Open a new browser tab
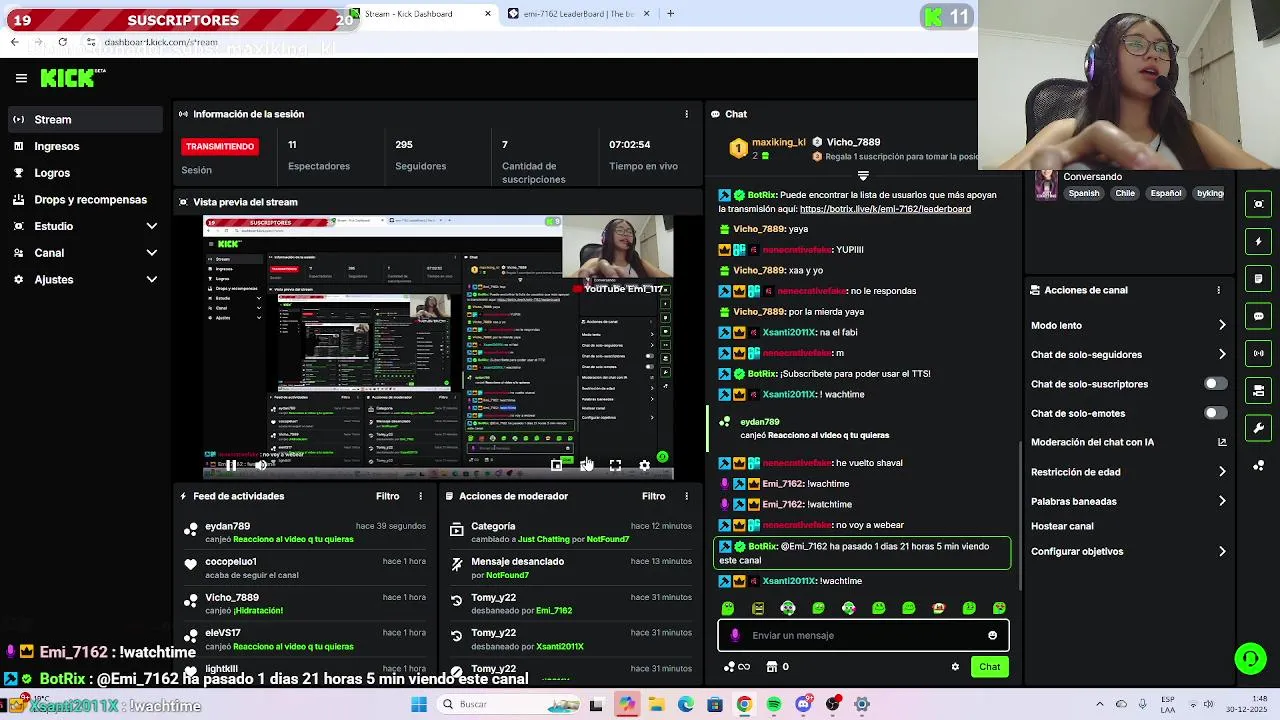1280x720 pixels. (x=670, y=14)
